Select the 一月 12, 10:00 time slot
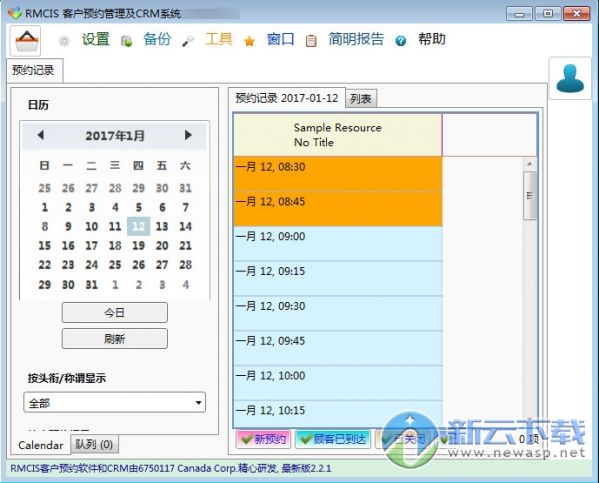 [338, 383]
